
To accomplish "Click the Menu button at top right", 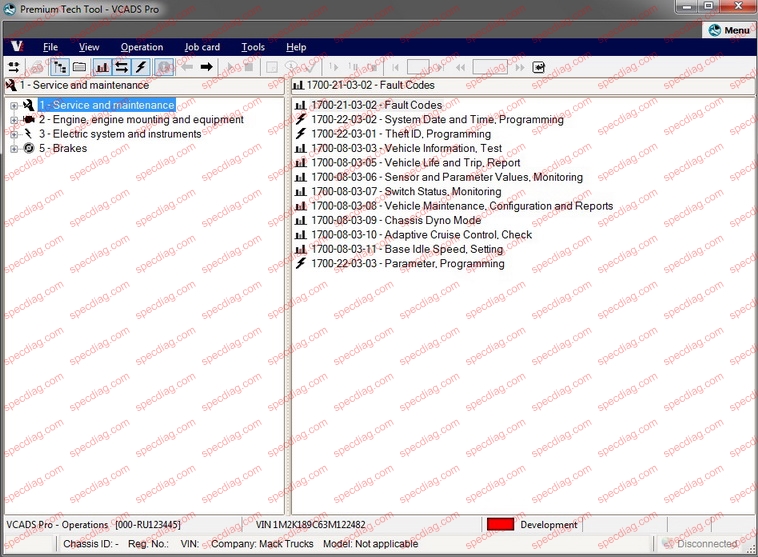I will pos(729,30).
